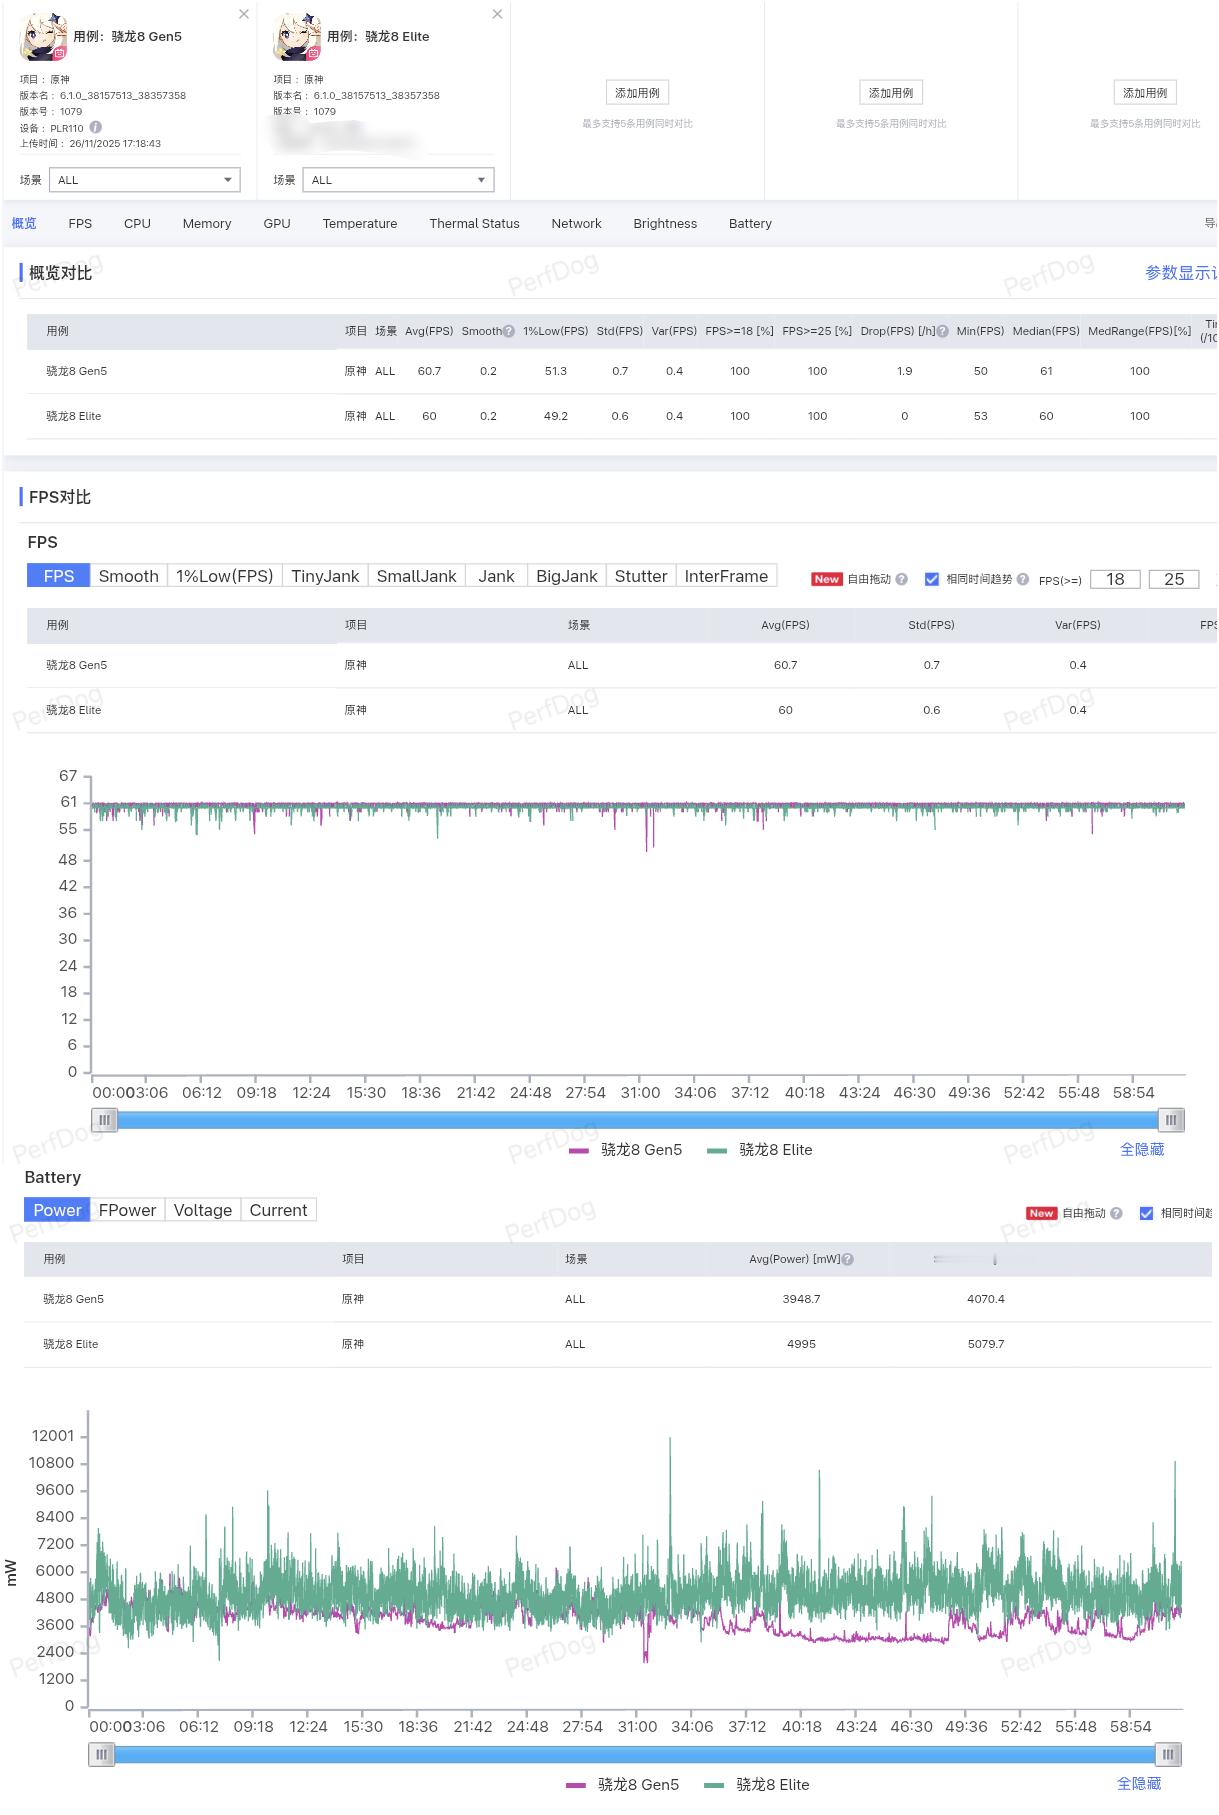Click the help icon beside Drop(FPS) [/h]
The image size is (1219, 1815).
point(942,331)
